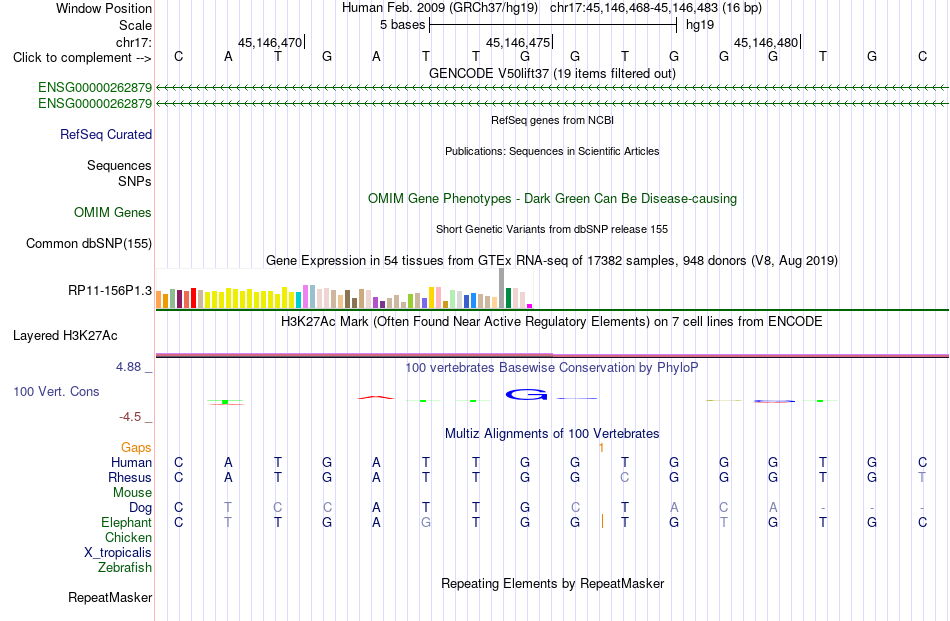Select the Human species row label
Image resolution: width=950 pixels, height=621 pixels.
131,463
